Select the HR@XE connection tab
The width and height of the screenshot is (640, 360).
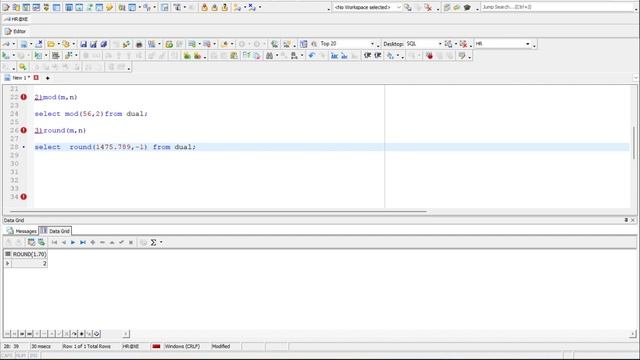(x=16, y=19)
